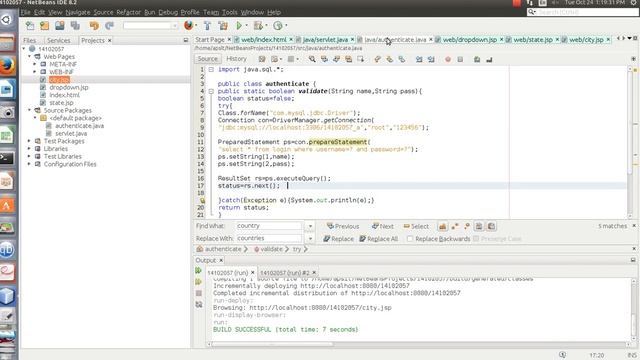Click the Replace All button
640x360 pixels.
[x=378, y=239]
